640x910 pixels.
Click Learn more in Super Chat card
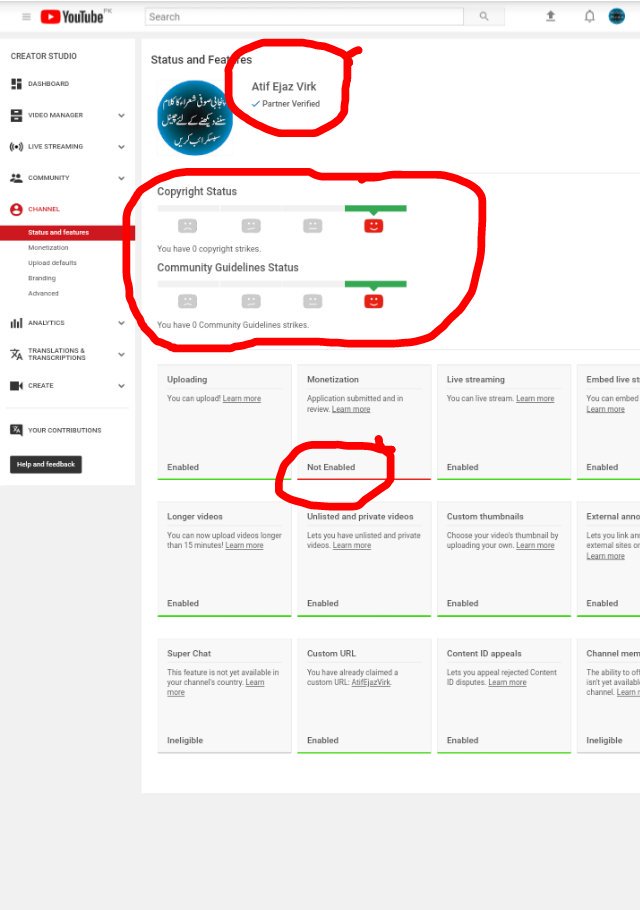255,682
